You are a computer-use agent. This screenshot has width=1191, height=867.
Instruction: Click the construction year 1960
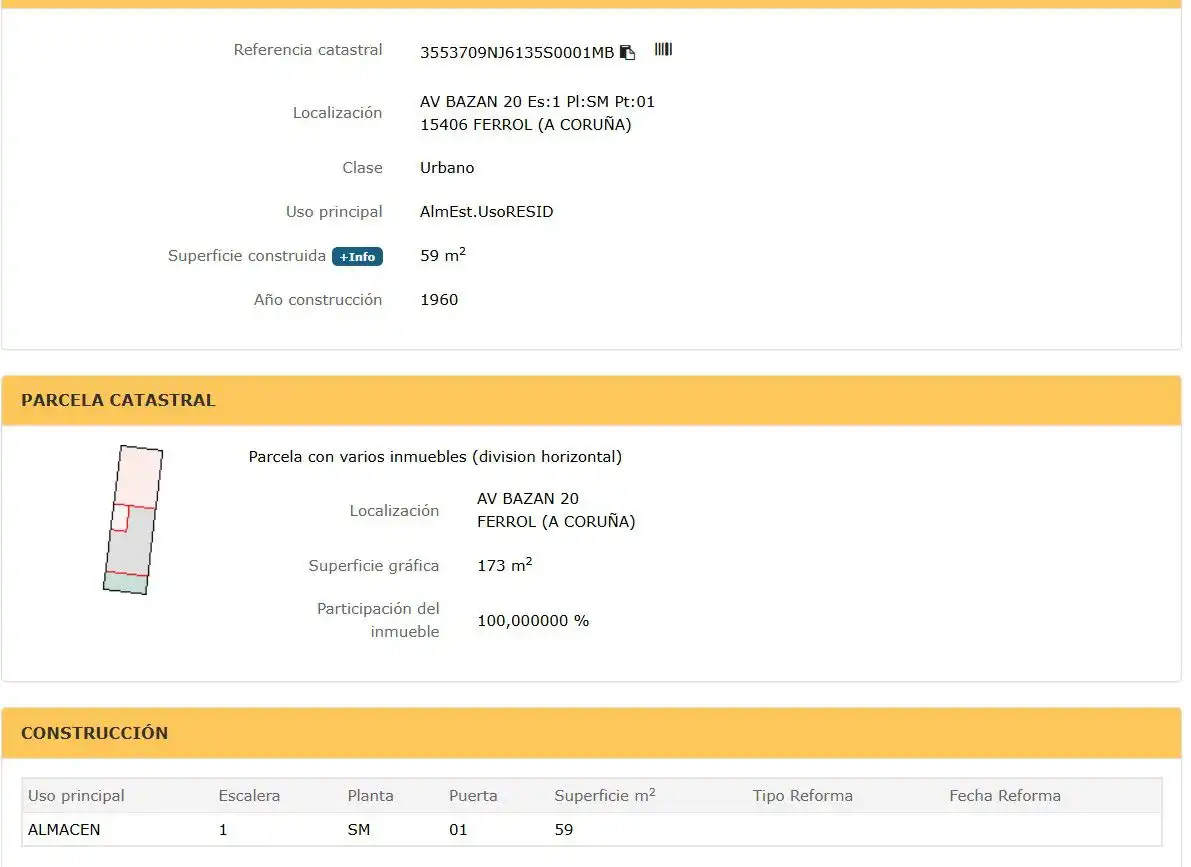439,300
